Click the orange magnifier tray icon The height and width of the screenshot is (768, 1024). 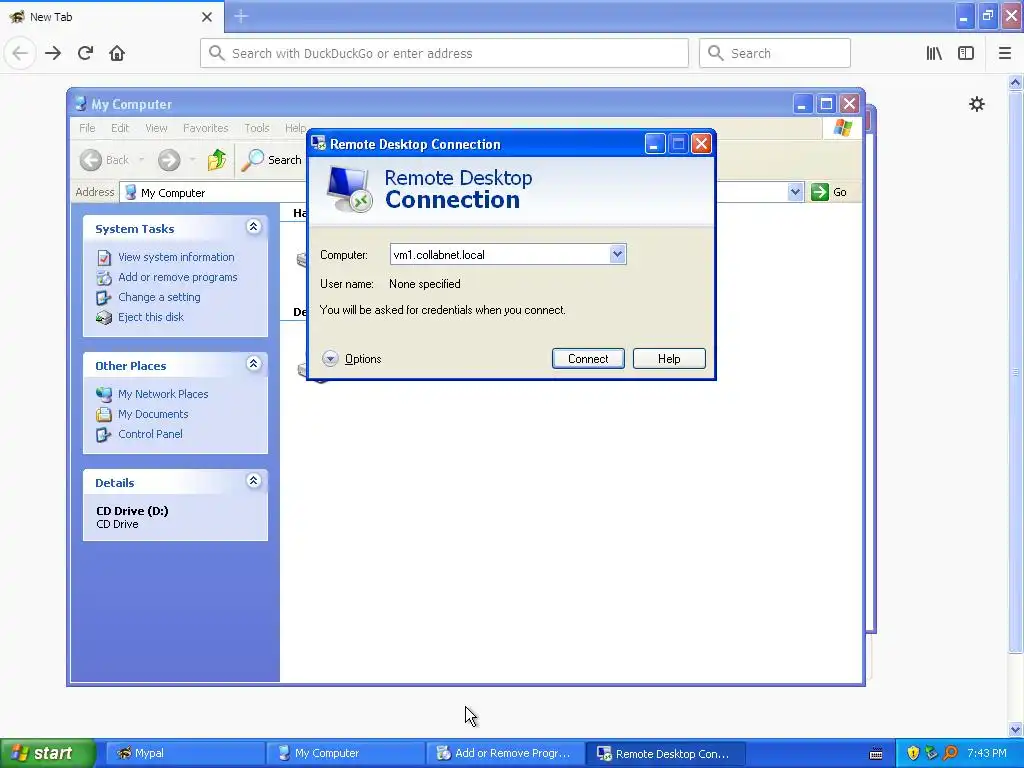pyautogui.click(x=950, y=753)
